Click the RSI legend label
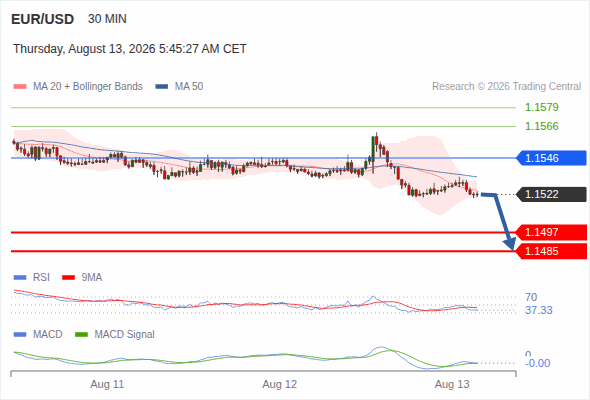Image resolution: width=590 pixels, height=400 pixels. tap(41, 278)
